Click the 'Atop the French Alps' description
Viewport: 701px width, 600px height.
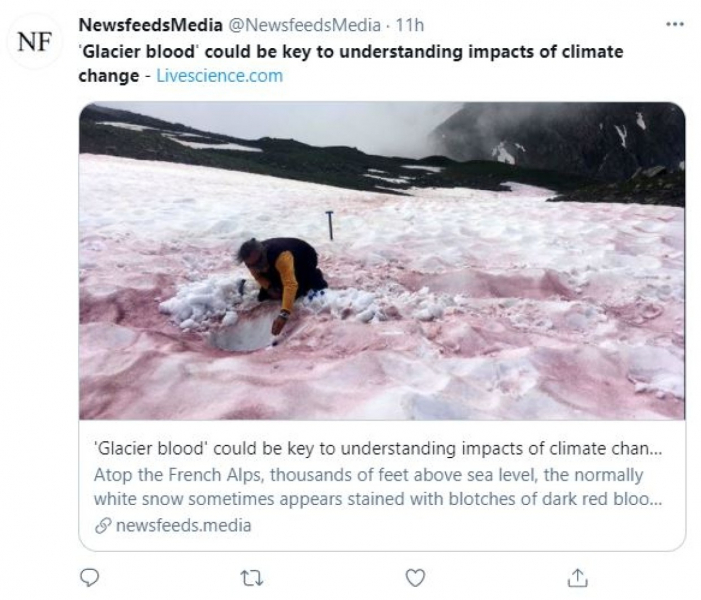pyautogui.click(x=369, y=474)
